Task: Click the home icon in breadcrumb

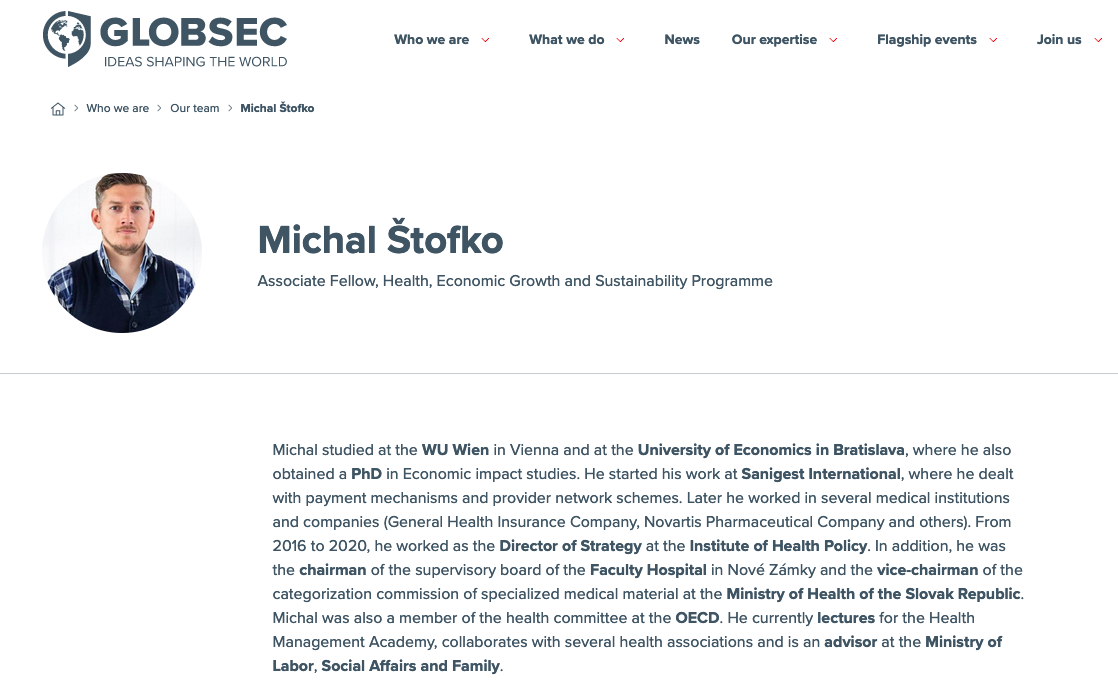Action: coord(58,109)
